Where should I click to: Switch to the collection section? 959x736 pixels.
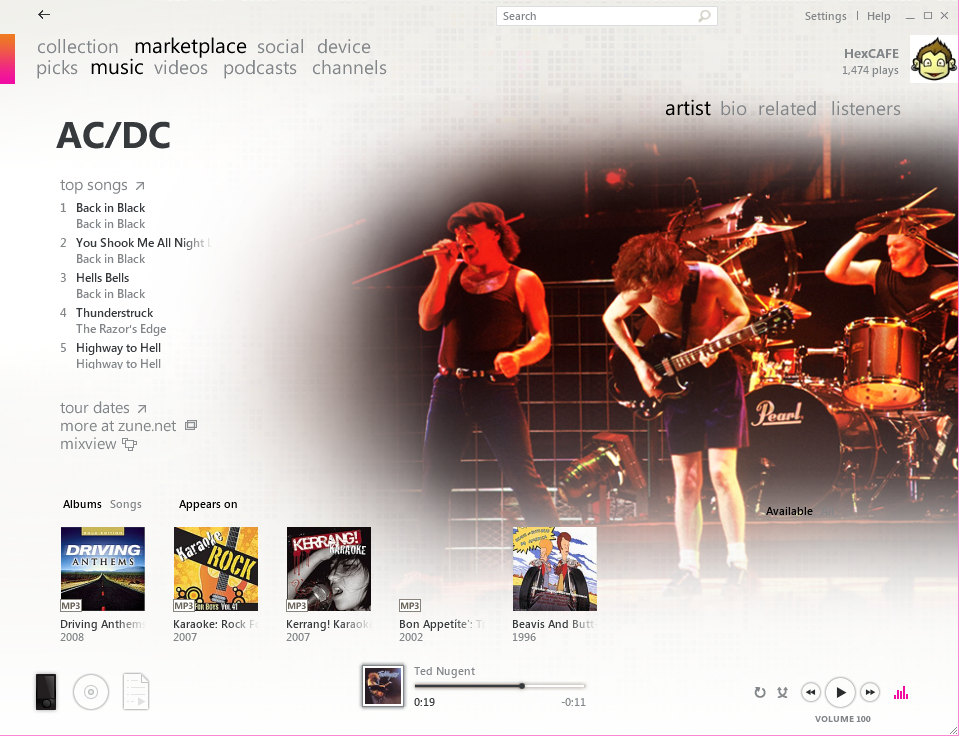[x=78, y=46]
